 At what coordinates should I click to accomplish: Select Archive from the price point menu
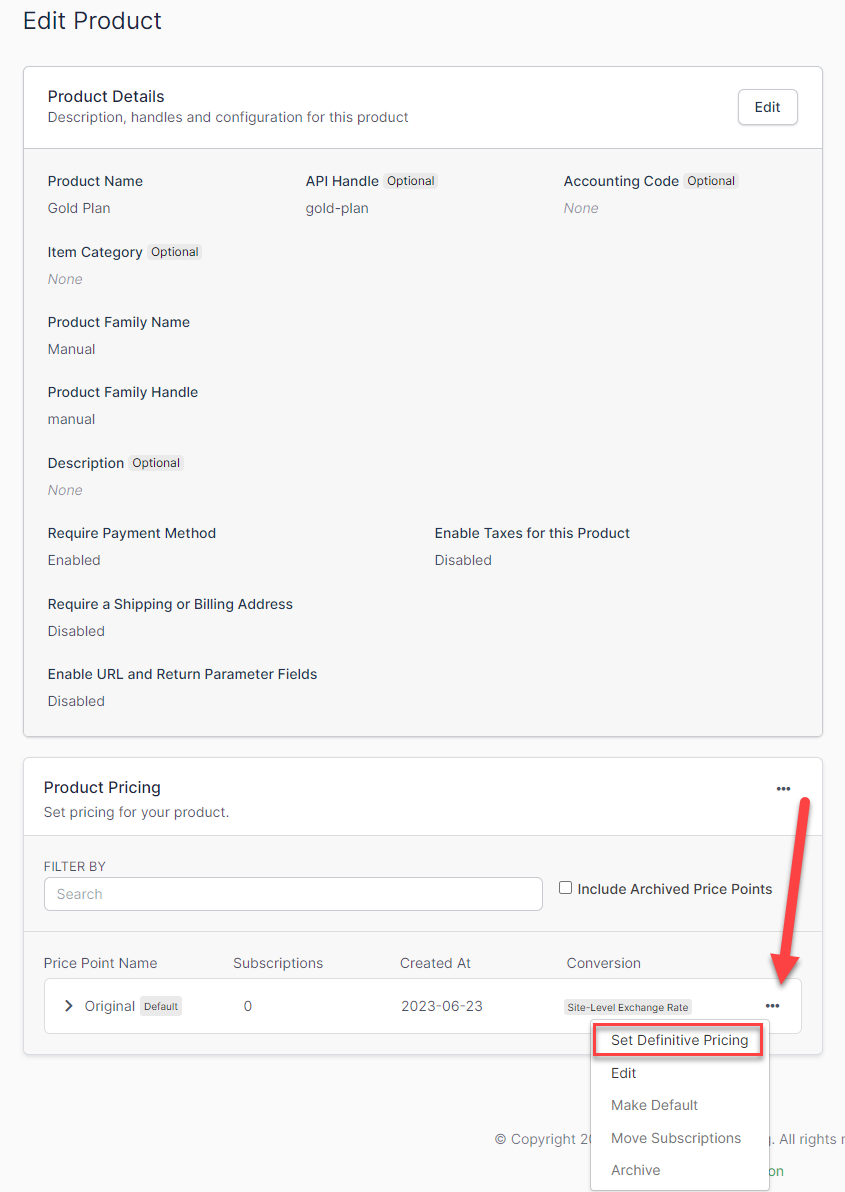[636, 1170]
